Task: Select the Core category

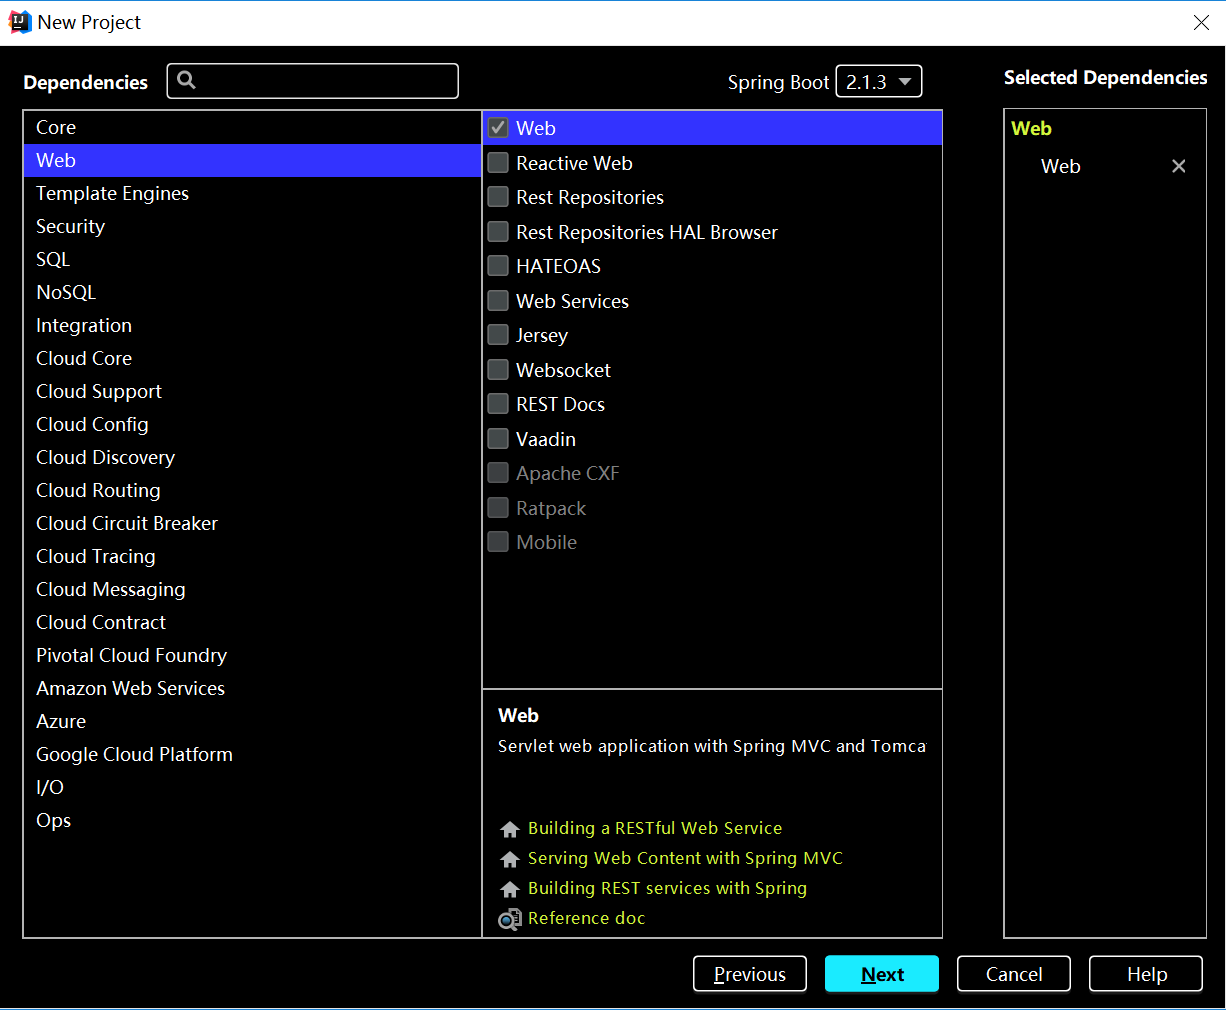Action: point(252,127)
